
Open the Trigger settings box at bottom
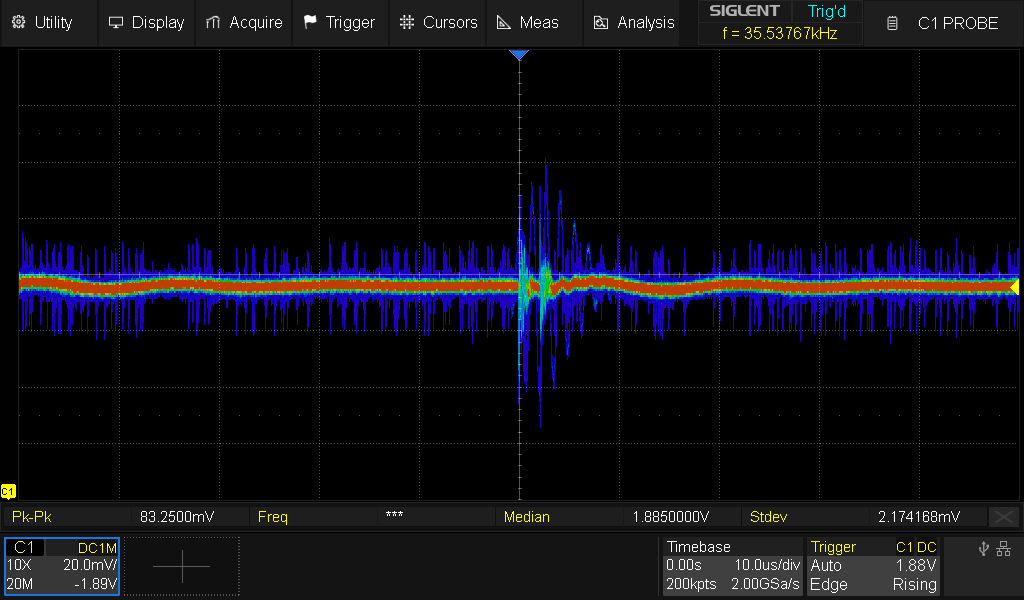tap(873, 566)
